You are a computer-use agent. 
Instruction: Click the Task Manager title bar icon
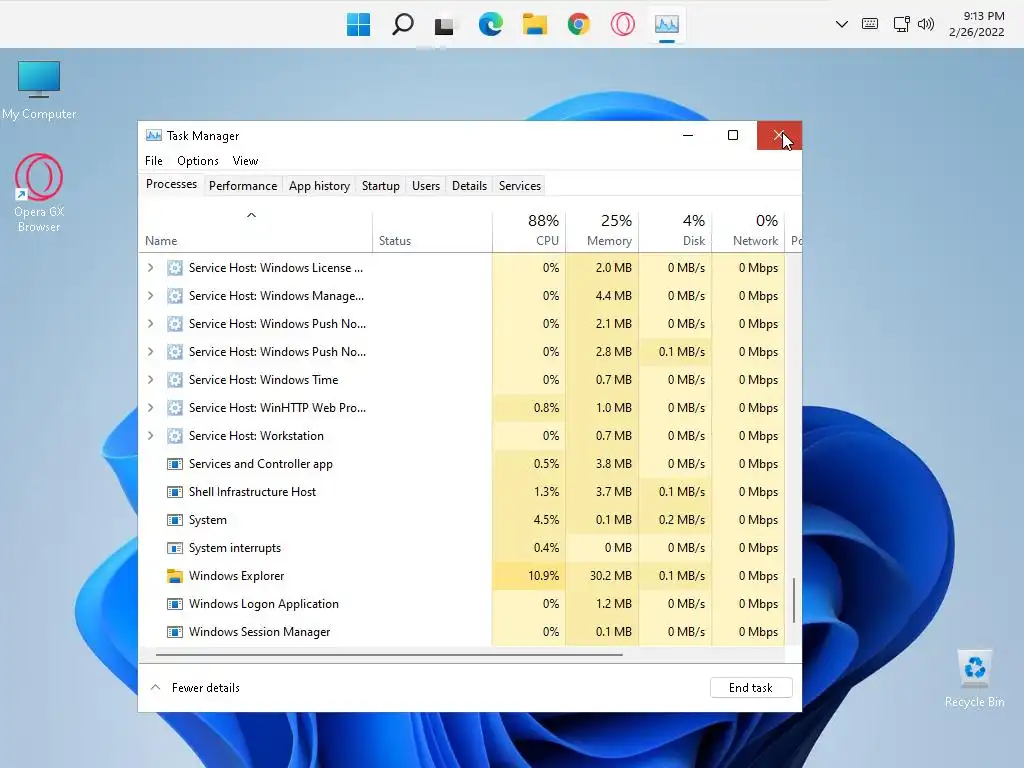click(153, 135)
